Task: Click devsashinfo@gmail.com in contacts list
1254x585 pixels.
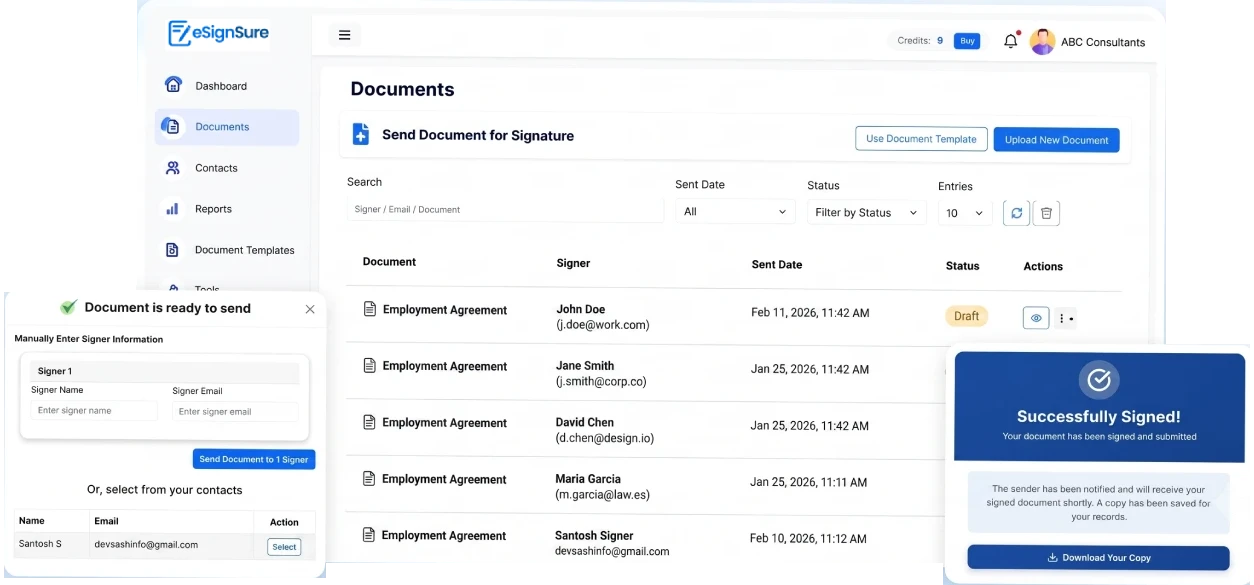Action: click(x=146, y=545)
